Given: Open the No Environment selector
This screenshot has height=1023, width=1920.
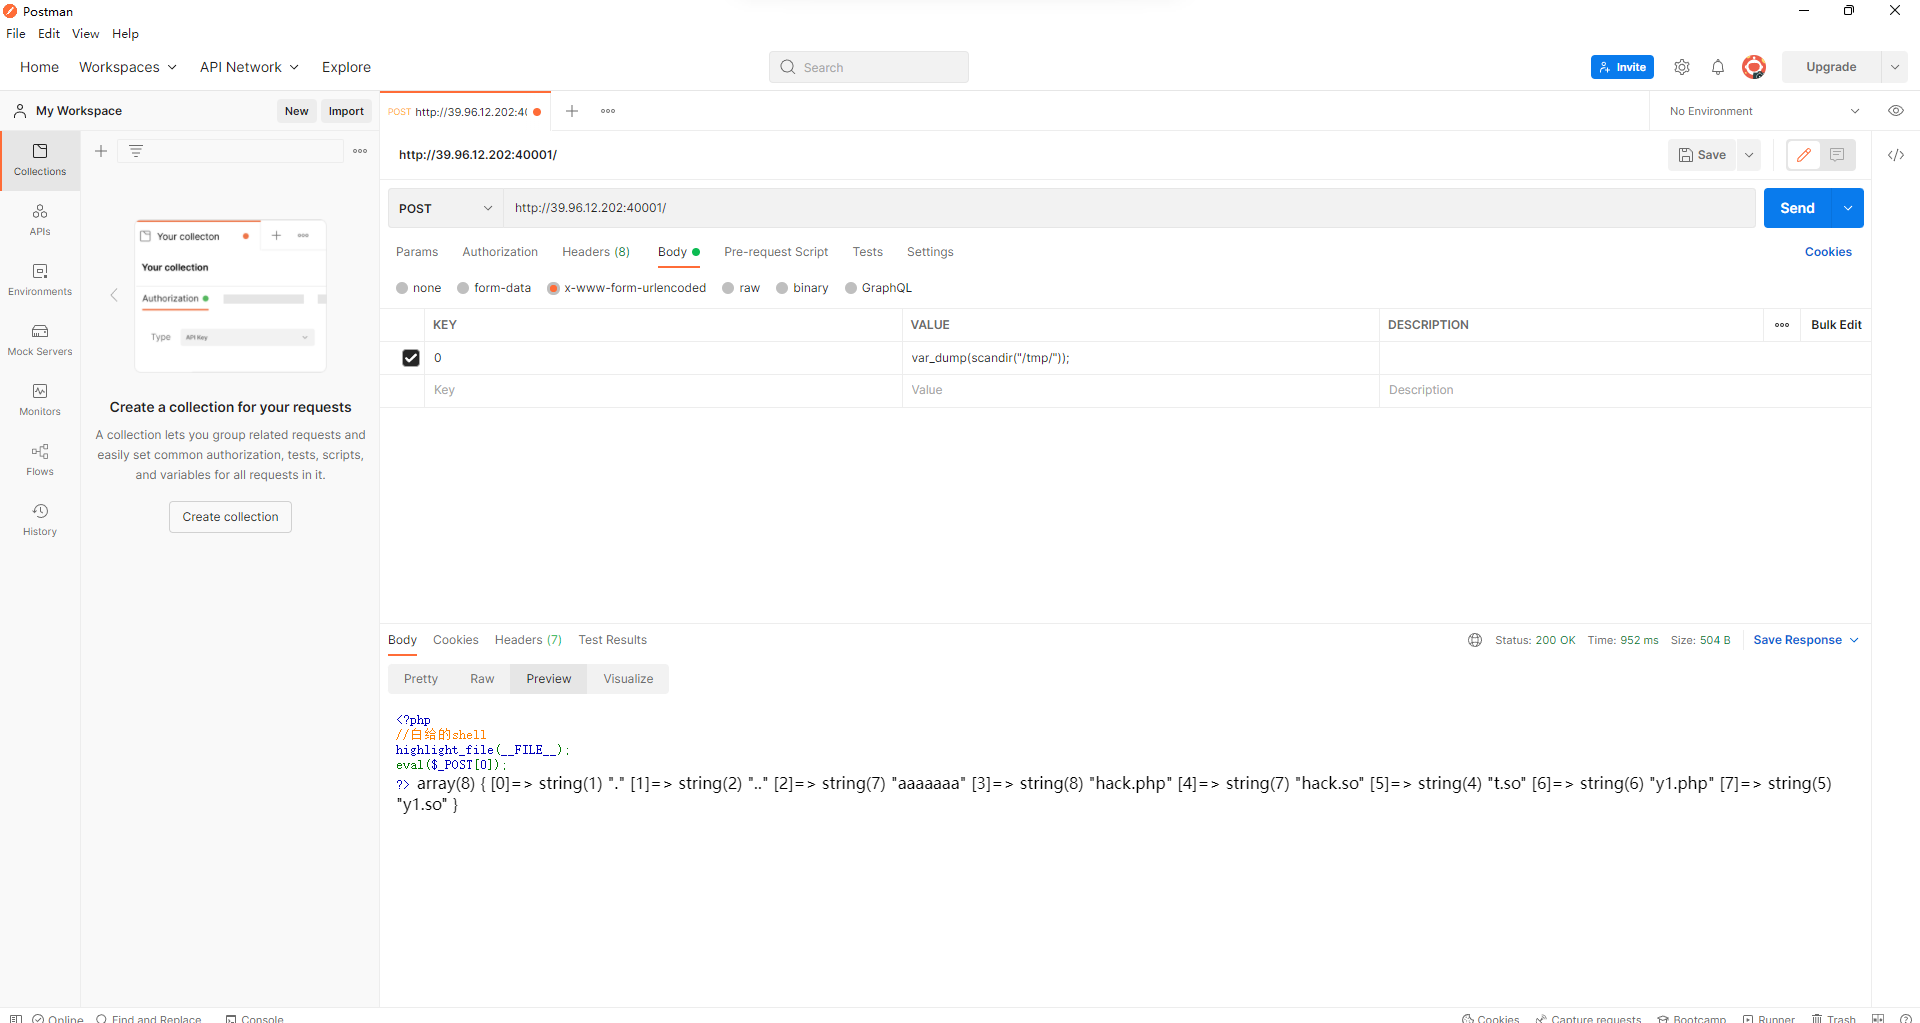Looking at the screenshot, I should 1764,111.
